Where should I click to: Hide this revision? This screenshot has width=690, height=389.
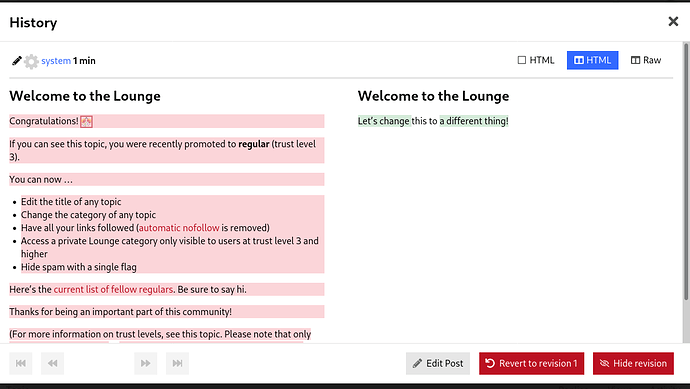(x=633, y=363)
